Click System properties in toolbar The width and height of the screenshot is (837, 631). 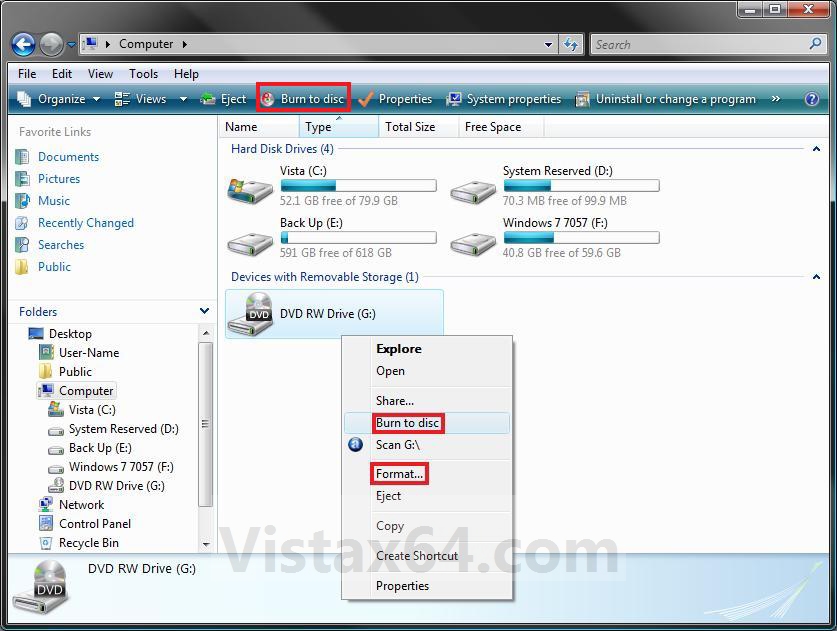[x=504, y=99]
